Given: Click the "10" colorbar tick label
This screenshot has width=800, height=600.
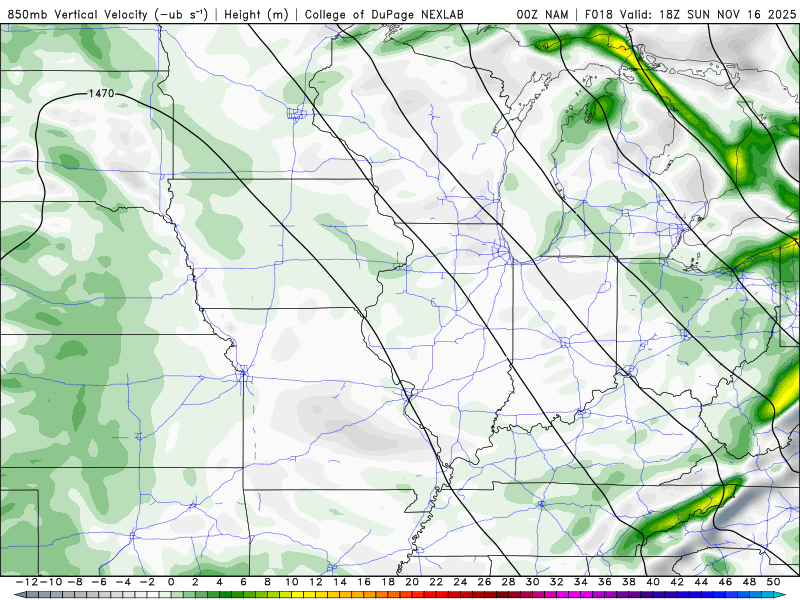Looking at the screenshot, I should pyautogui.click(x=291, y=582).
